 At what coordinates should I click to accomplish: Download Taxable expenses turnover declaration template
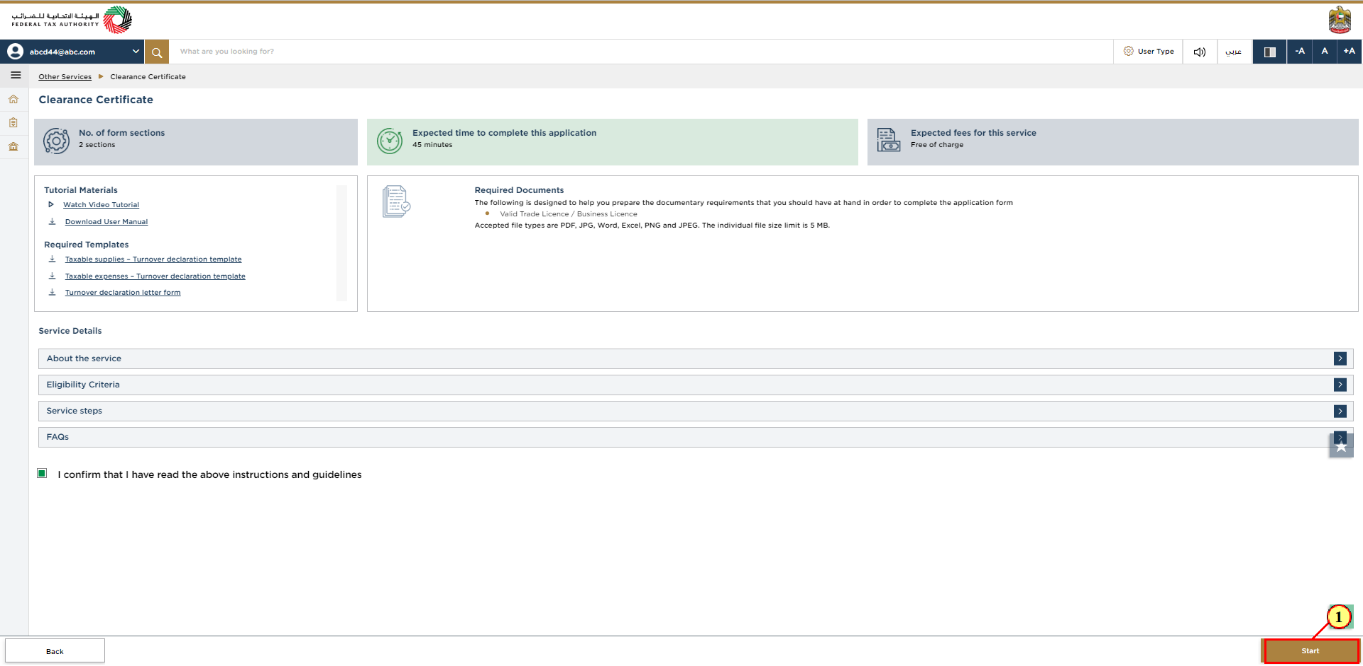[155, 276]
